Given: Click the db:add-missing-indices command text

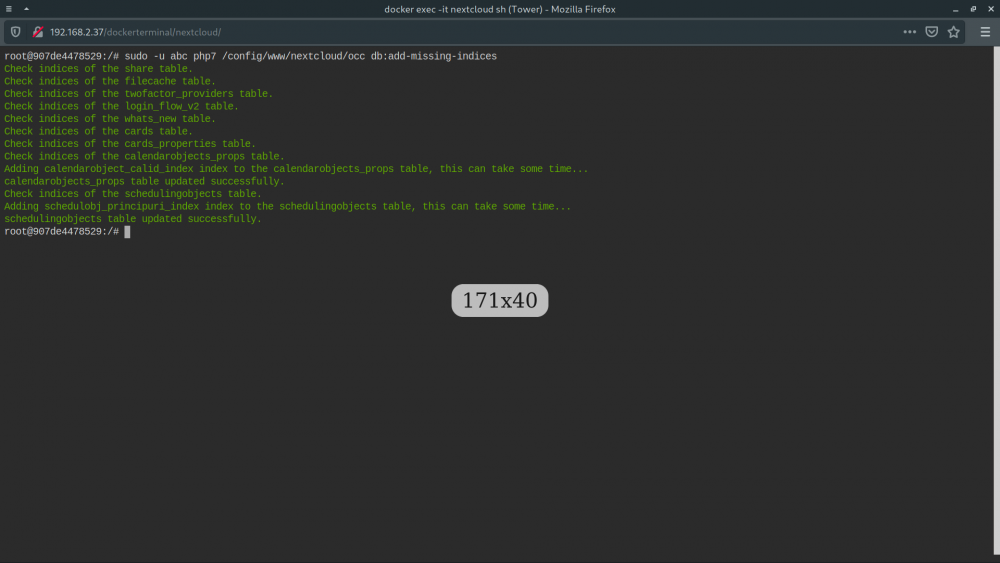Looking at the screenshot, I should 433,56.
